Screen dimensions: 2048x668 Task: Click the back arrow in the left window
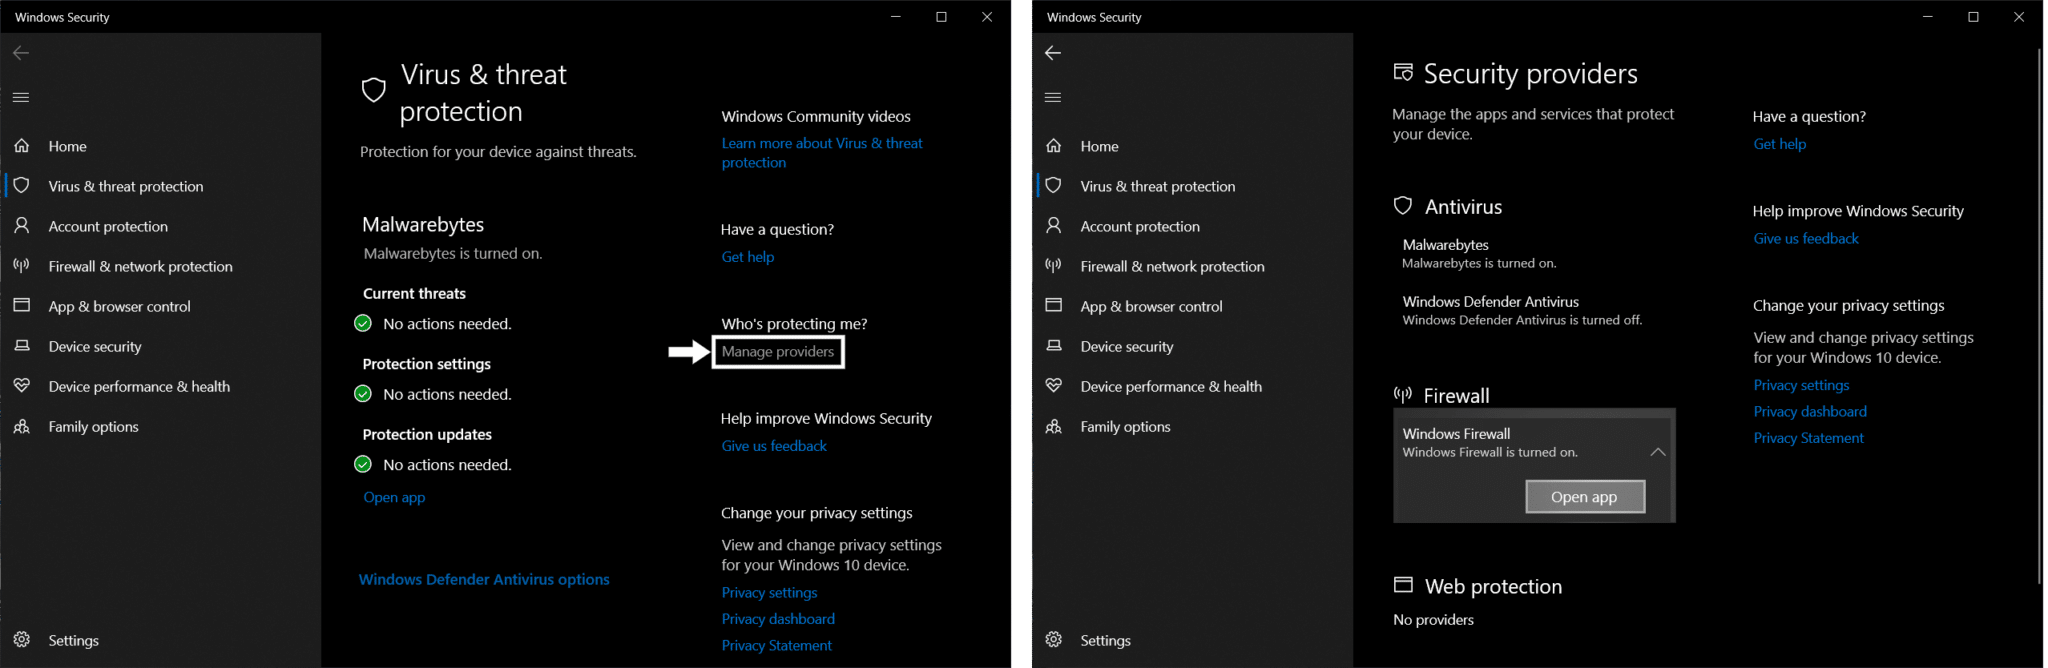coord(21,53)
